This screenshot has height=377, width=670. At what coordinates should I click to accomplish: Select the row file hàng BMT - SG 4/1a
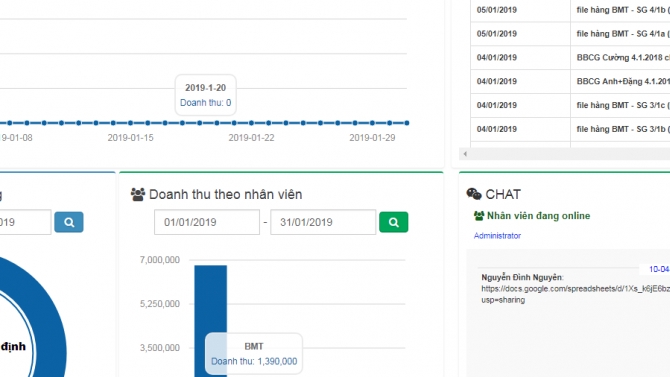click(570, 34)
